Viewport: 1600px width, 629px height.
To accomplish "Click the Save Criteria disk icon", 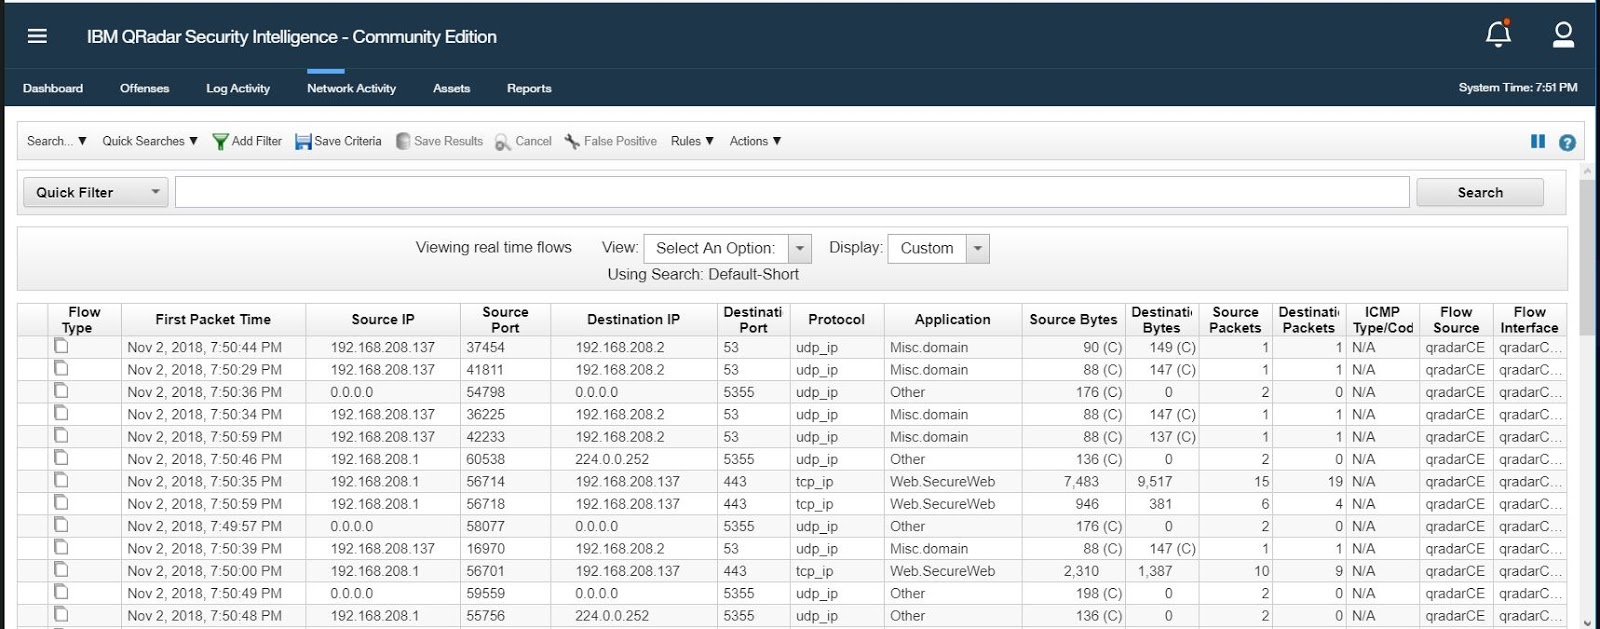I will [x=303, y=142].
